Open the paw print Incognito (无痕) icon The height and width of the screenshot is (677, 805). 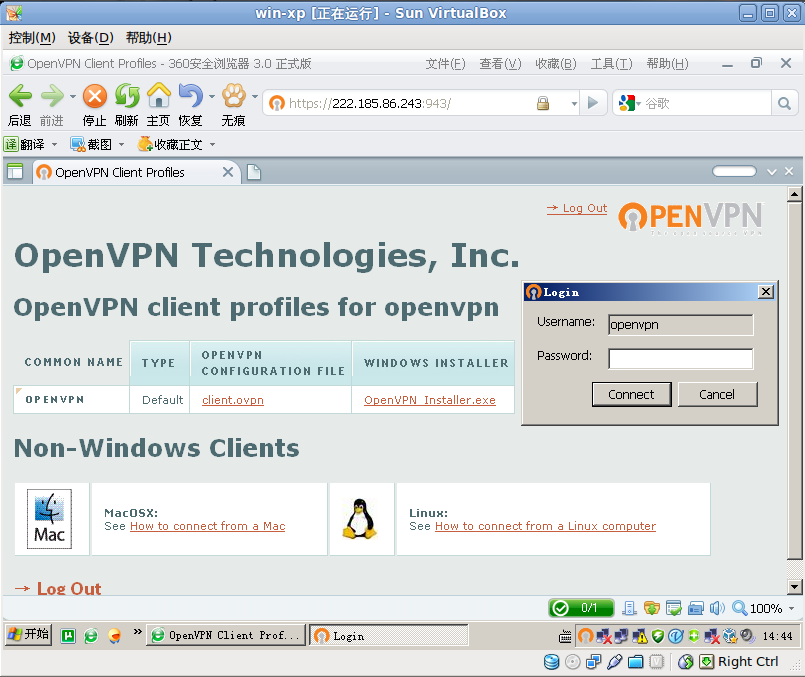click(234, 95)
